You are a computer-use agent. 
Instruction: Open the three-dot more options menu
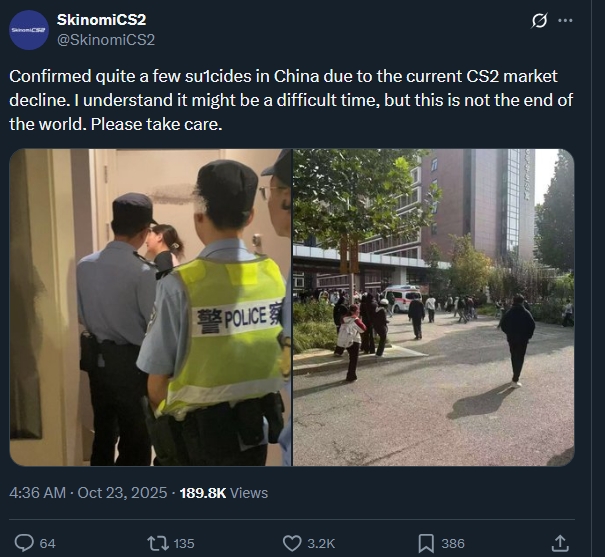[565, 20]
